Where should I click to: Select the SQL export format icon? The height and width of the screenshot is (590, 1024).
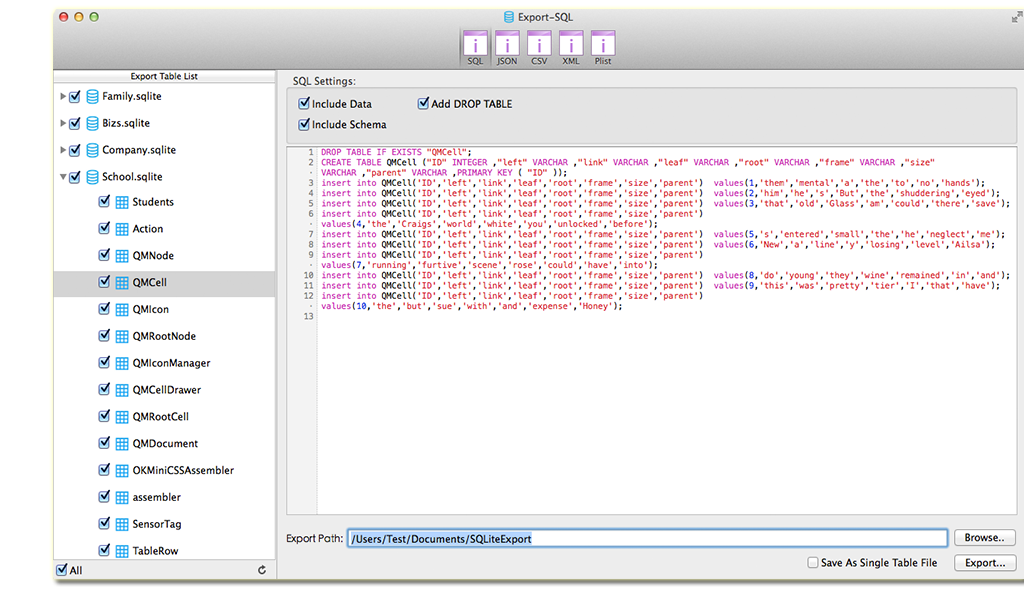pyautogui.click(x=475, y=45)
